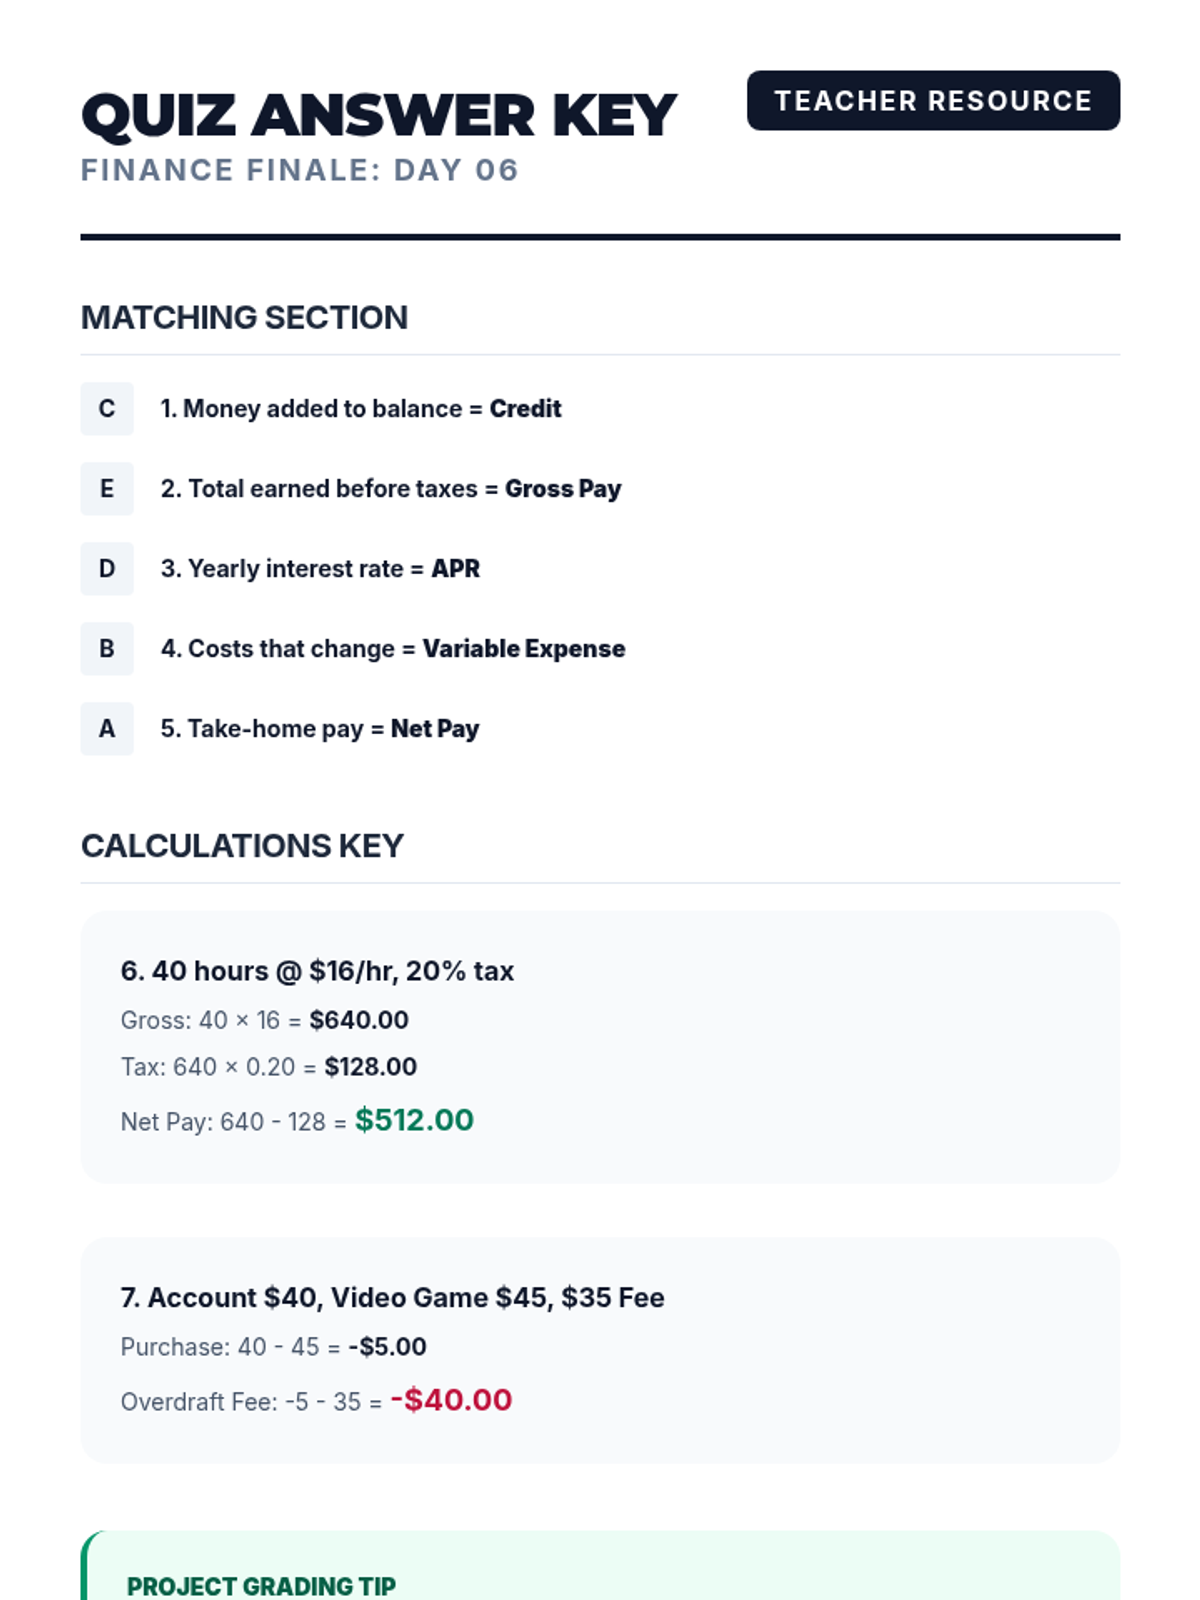Click the bold Credit answer
The width and height of the screenshot is (1200, 1600).
(x=525, y=409)
